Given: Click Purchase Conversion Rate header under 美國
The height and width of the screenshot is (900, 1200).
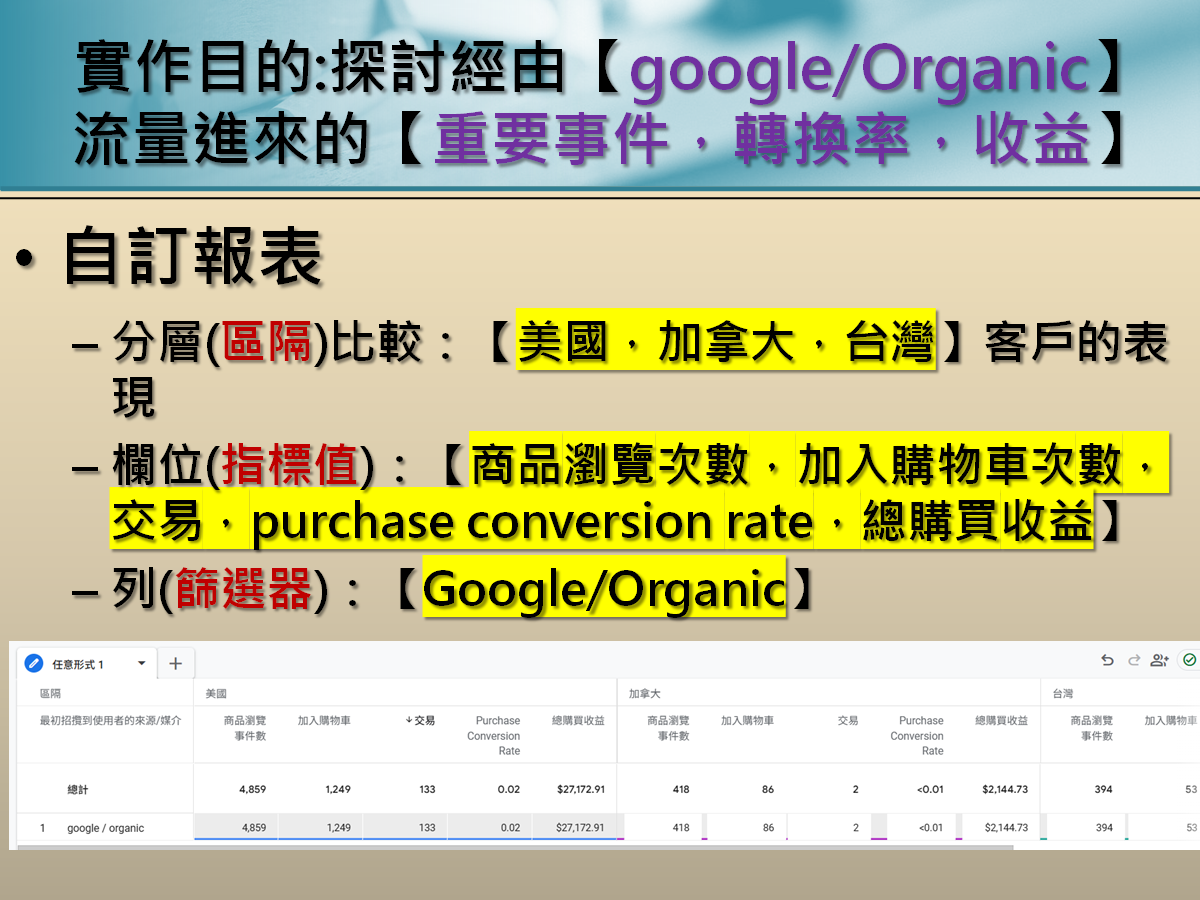Looking at the screenshot, I should coord(494,735).
